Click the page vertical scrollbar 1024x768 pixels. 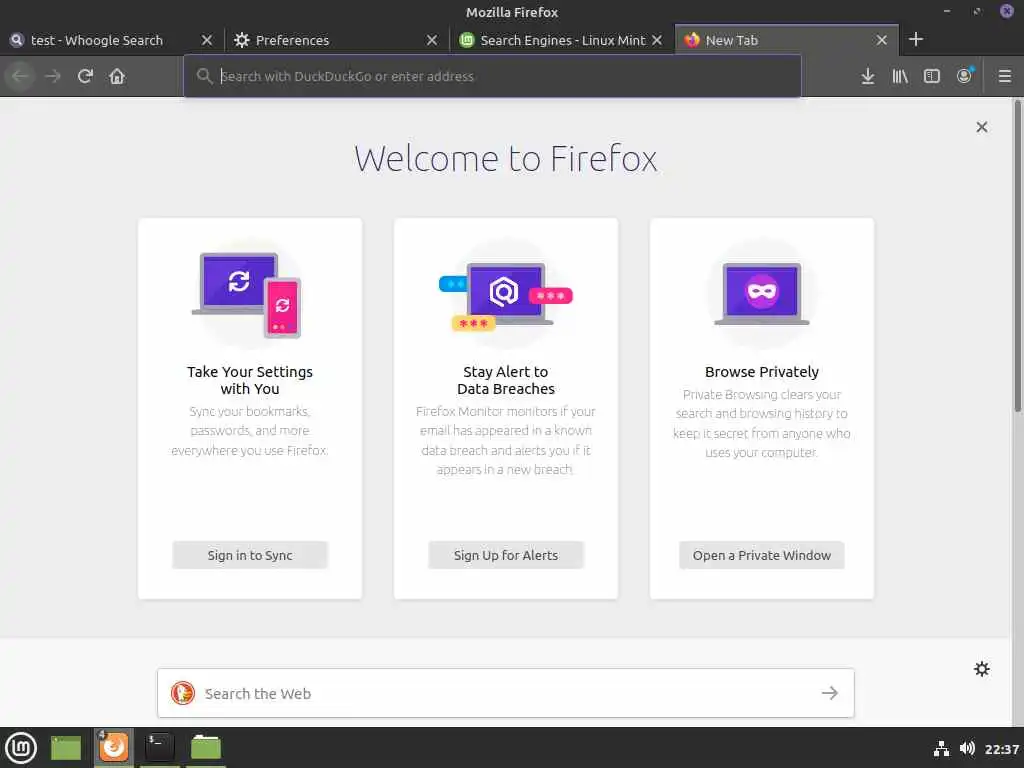1017,255
